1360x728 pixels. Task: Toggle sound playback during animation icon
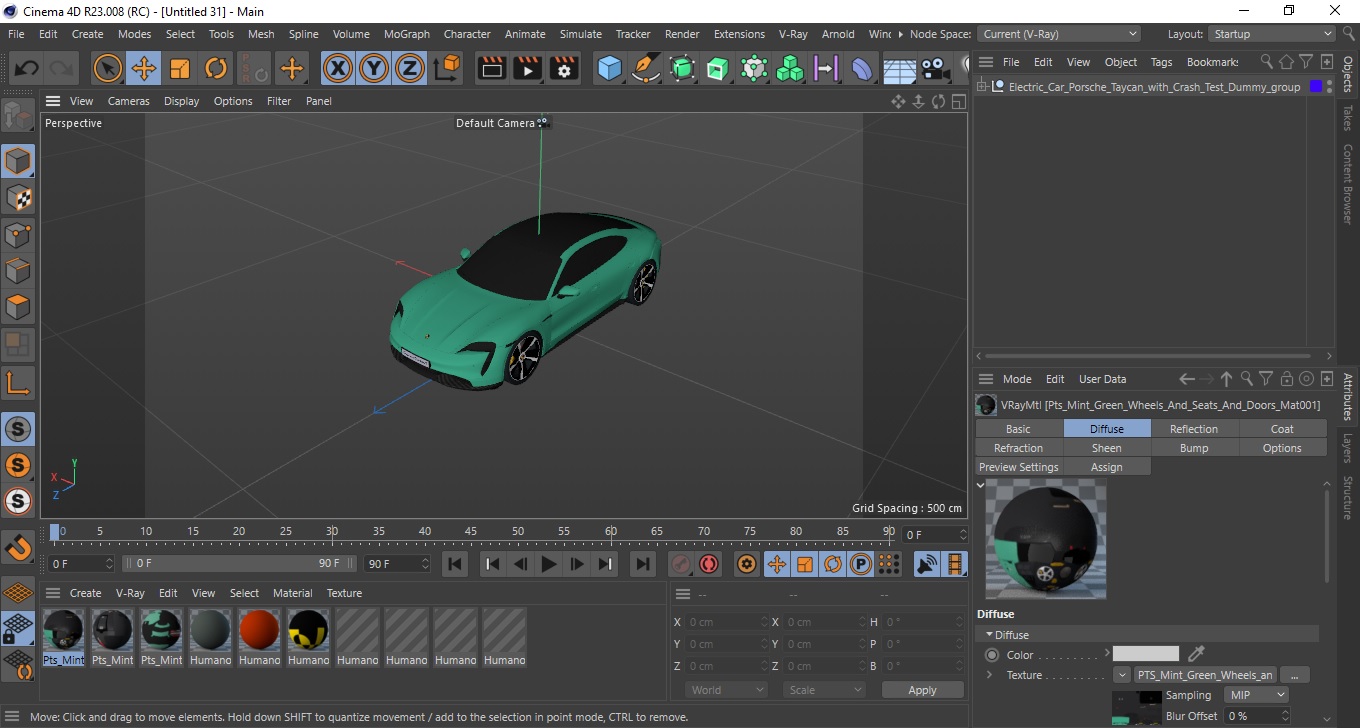[x=927, y=564]
